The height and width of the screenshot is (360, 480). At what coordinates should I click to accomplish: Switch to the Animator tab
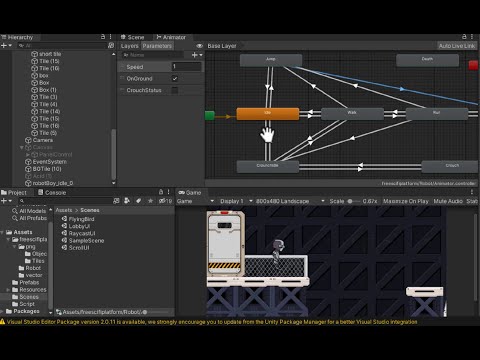tap(171, 37)
